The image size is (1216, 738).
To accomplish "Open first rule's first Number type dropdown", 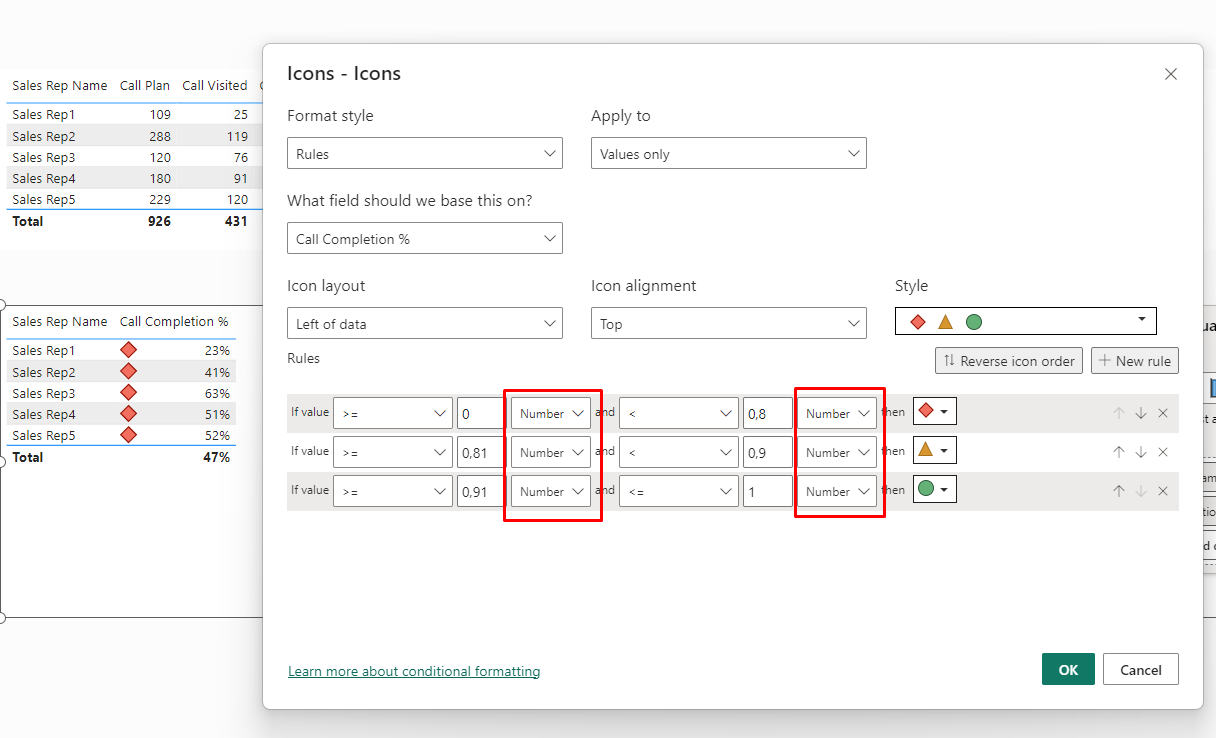I will coord(551,413).
